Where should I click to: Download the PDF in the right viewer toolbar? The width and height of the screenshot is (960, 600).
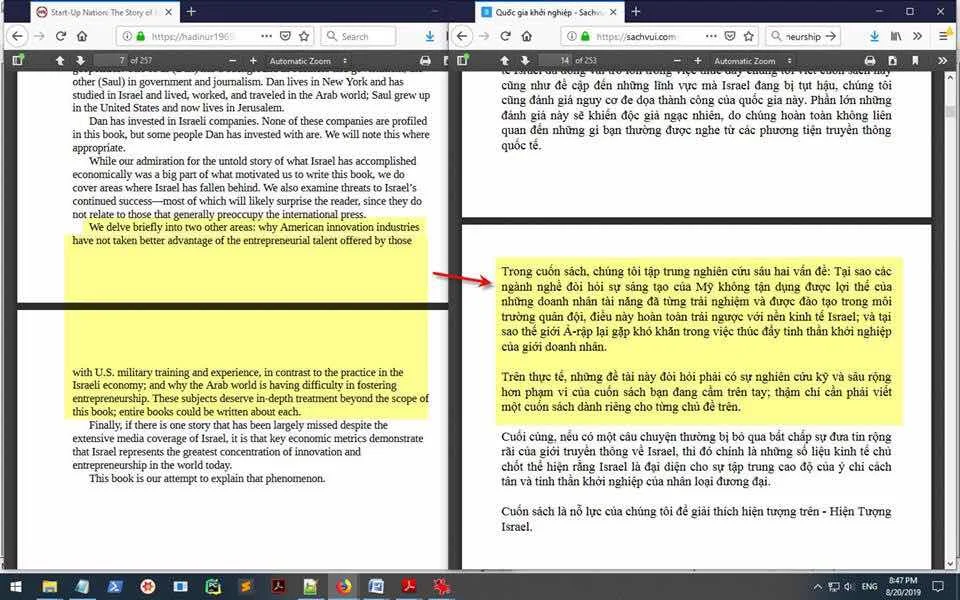(x=892, y=61)
